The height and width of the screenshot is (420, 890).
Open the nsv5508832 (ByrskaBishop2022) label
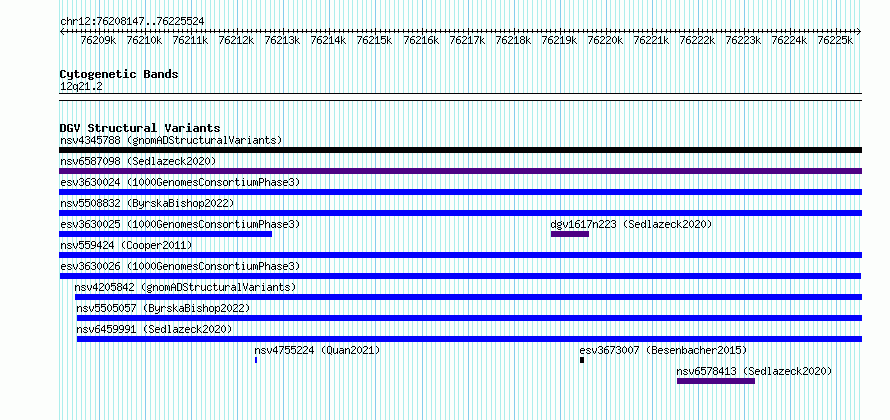coord(147,203)
